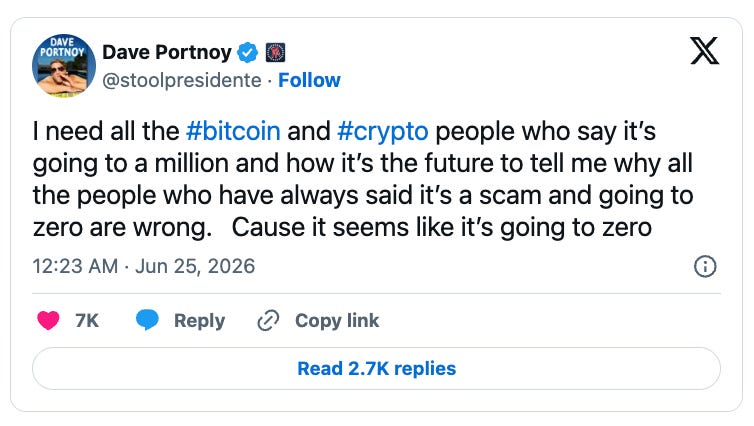
Task: Click the Reply text label
Action: [200, 321]
